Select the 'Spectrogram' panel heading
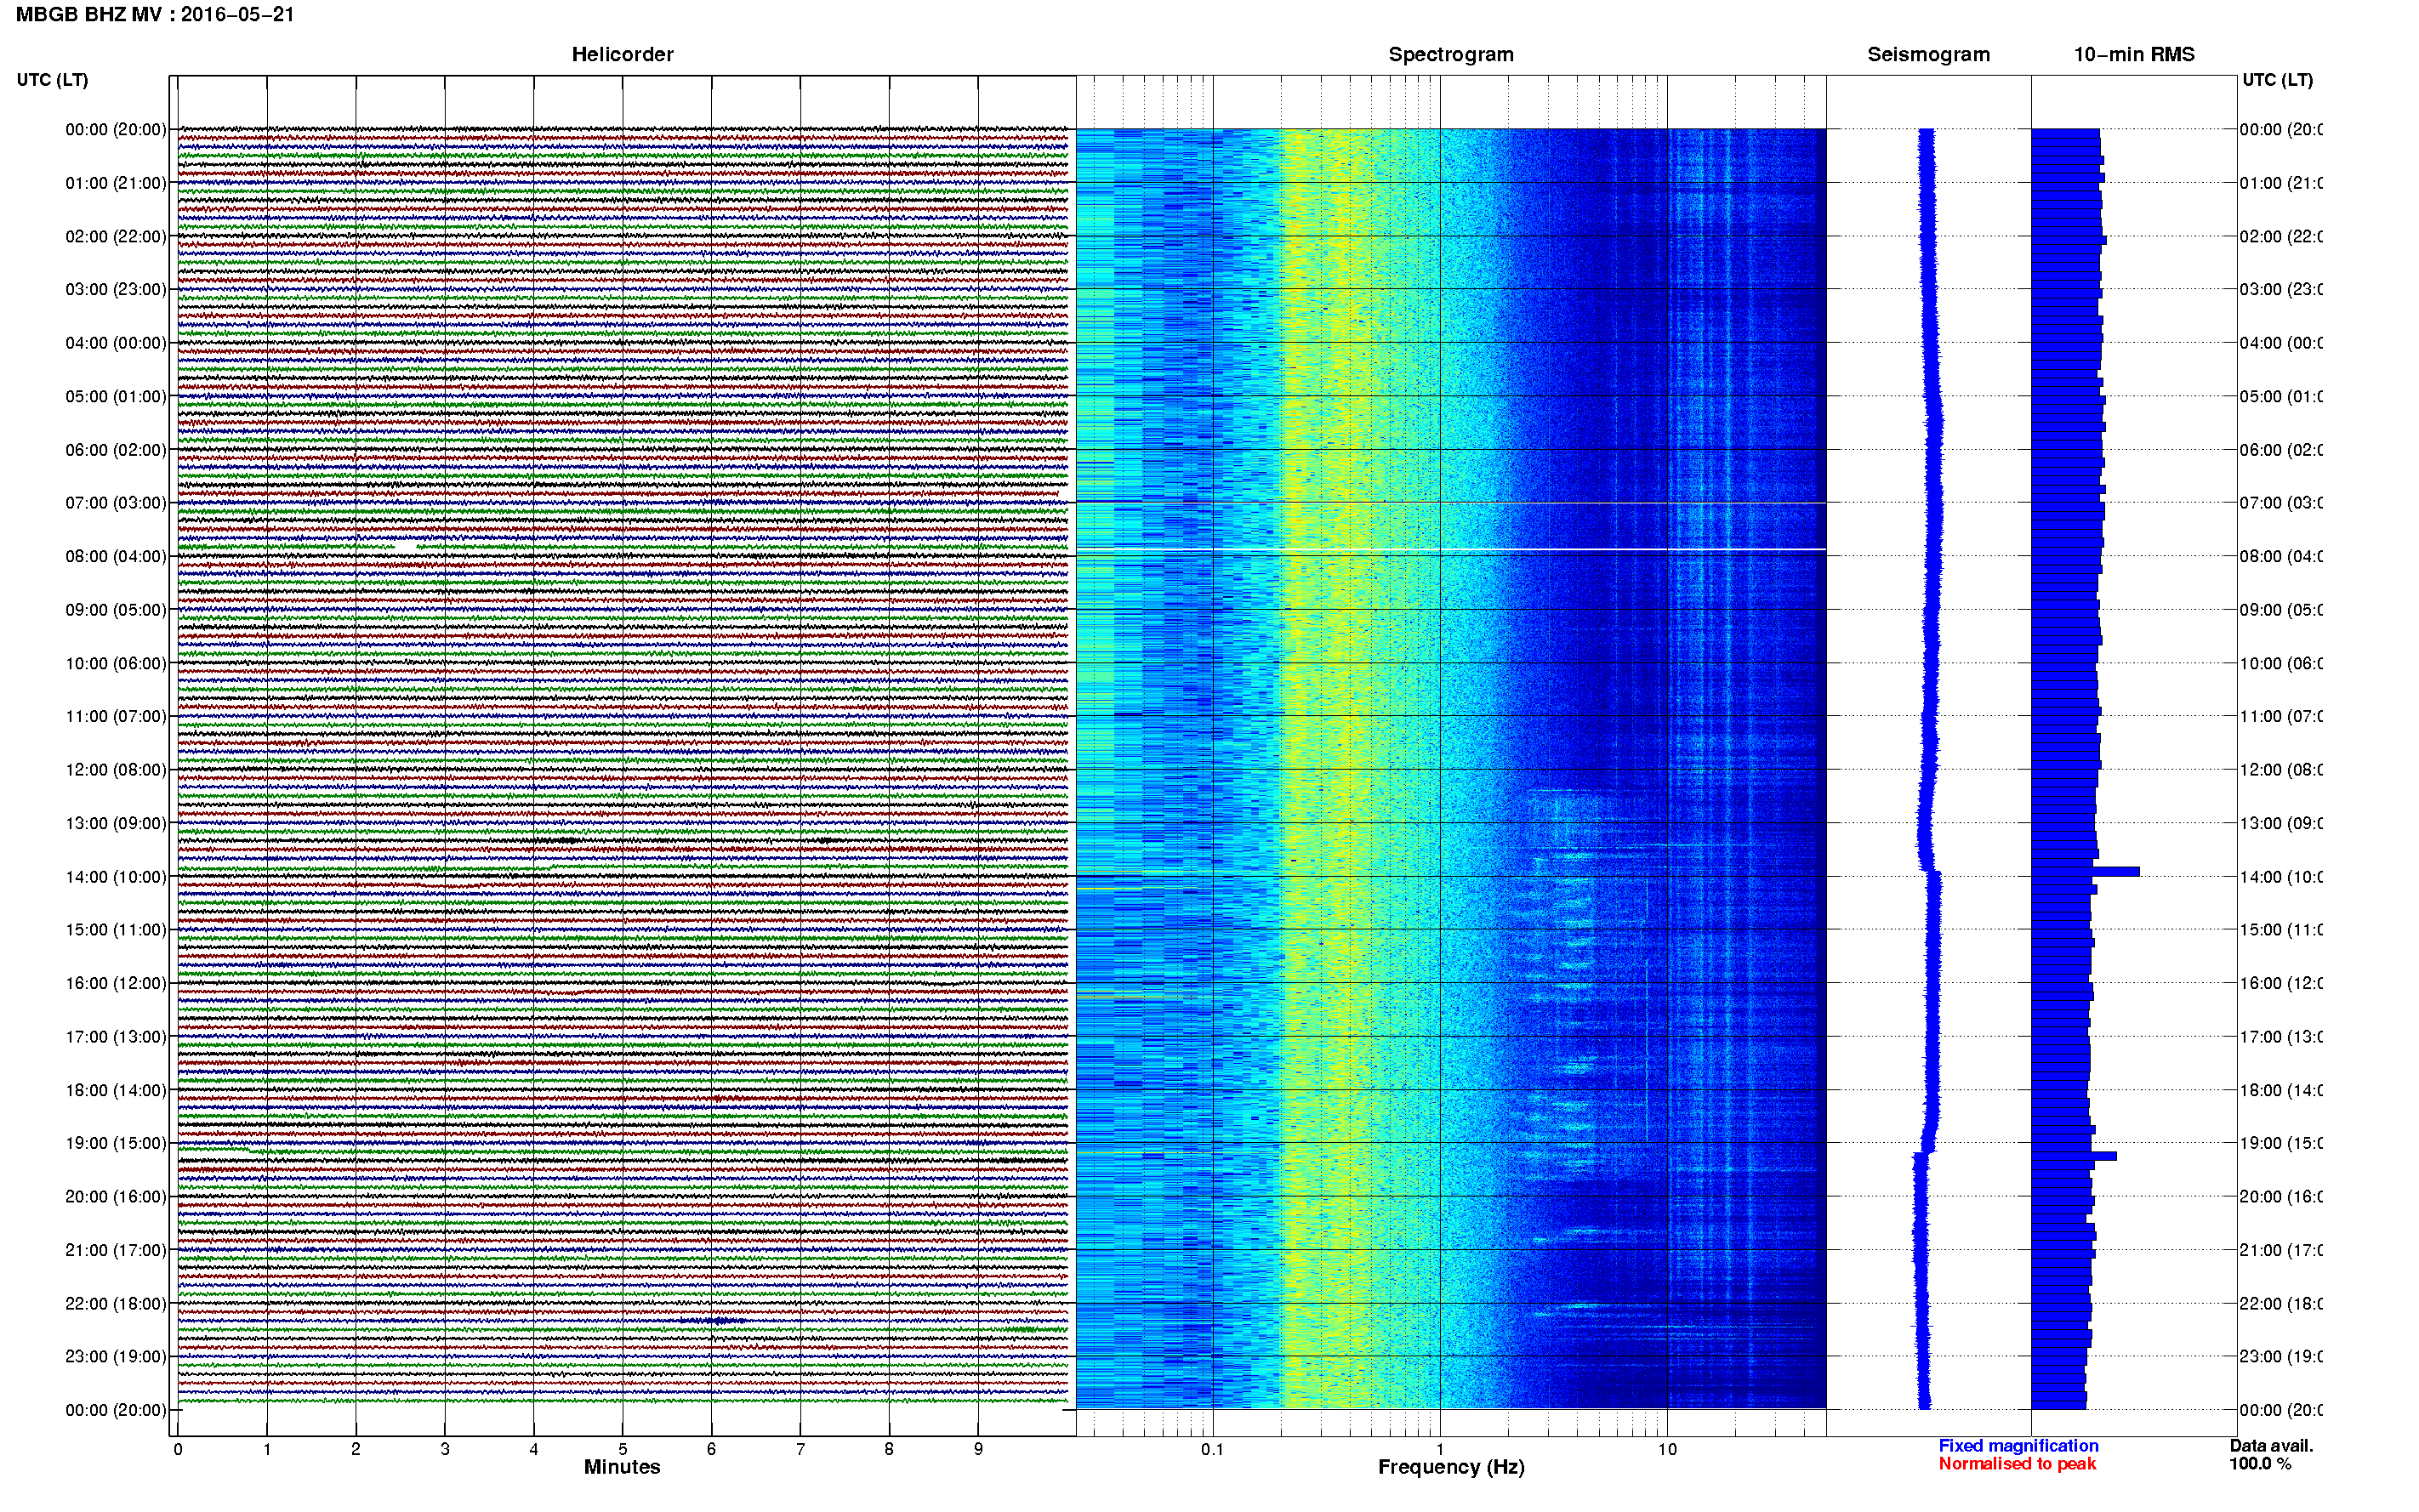This screenshot has width=2419, height=1512. [x=1451, y=55]
